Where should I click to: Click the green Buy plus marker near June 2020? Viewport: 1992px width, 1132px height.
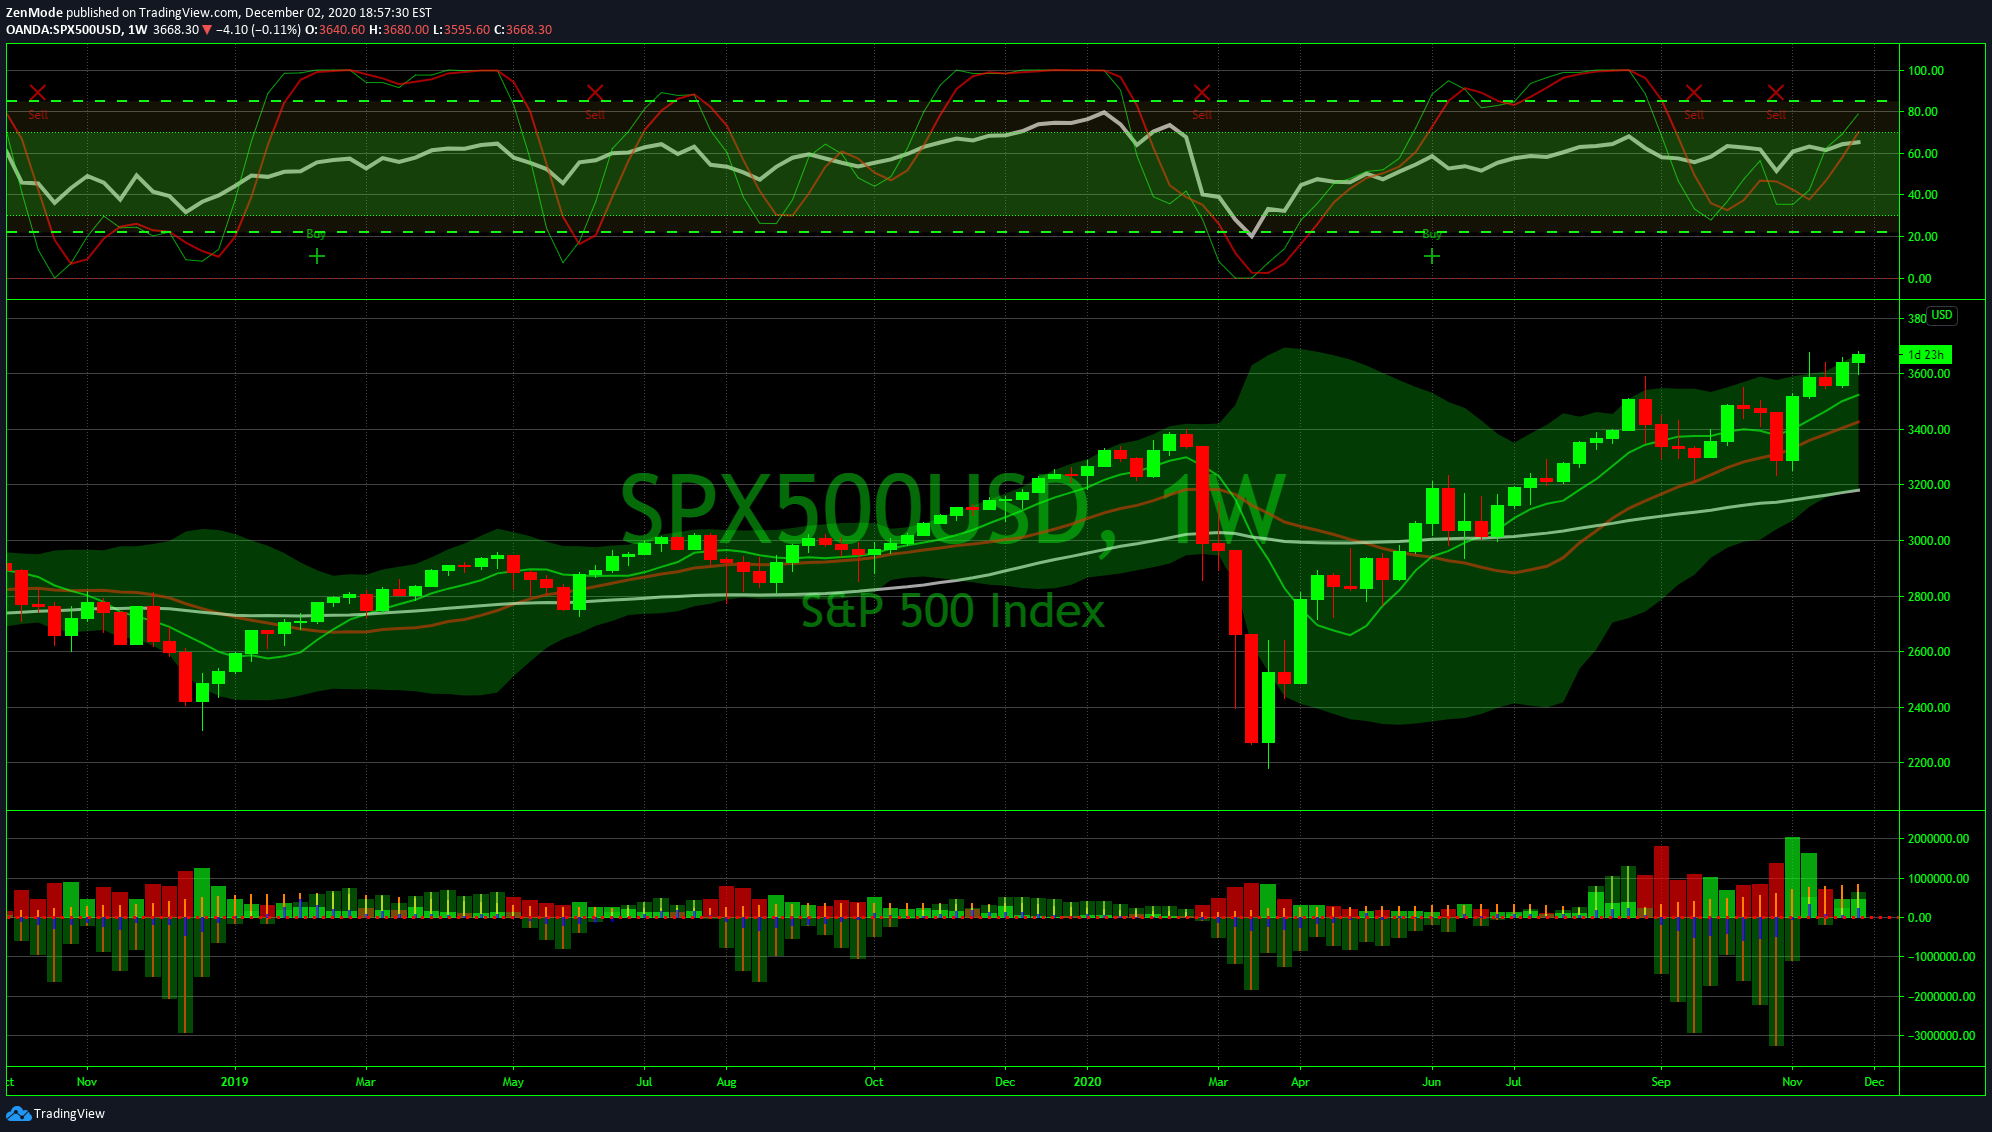(1432, 256)
